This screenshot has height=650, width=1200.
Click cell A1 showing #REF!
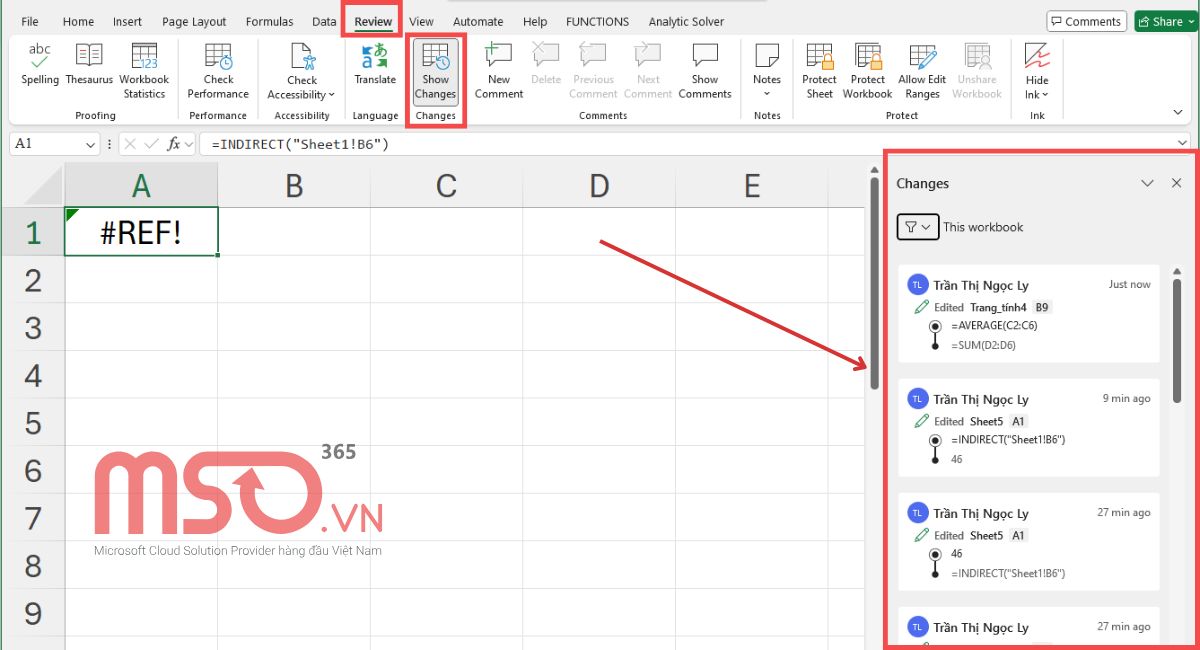click(x=141, y=232)
